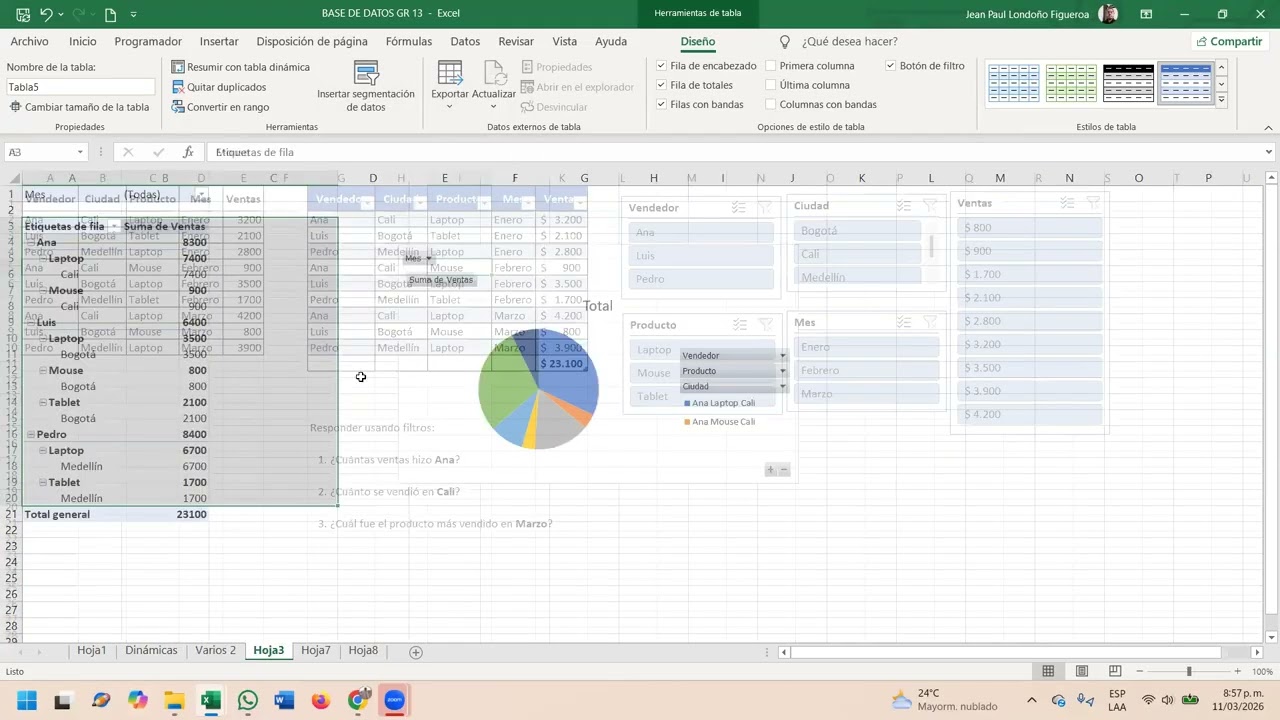Viewport: 1280px width, 720px height.
Task: Uncheck Fila de totales
Action: pos(661,85)
